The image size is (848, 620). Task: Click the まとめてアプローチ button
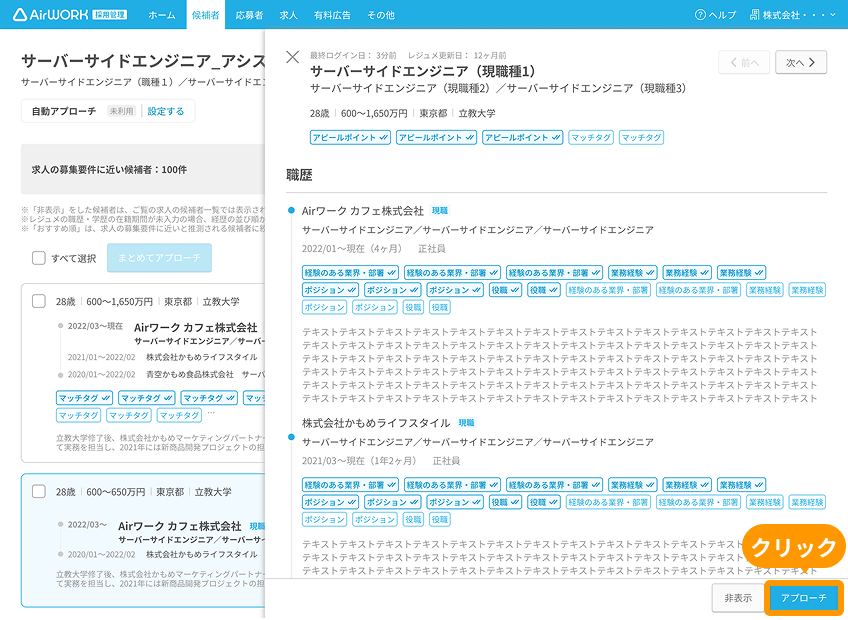click(x=159, y=258)
